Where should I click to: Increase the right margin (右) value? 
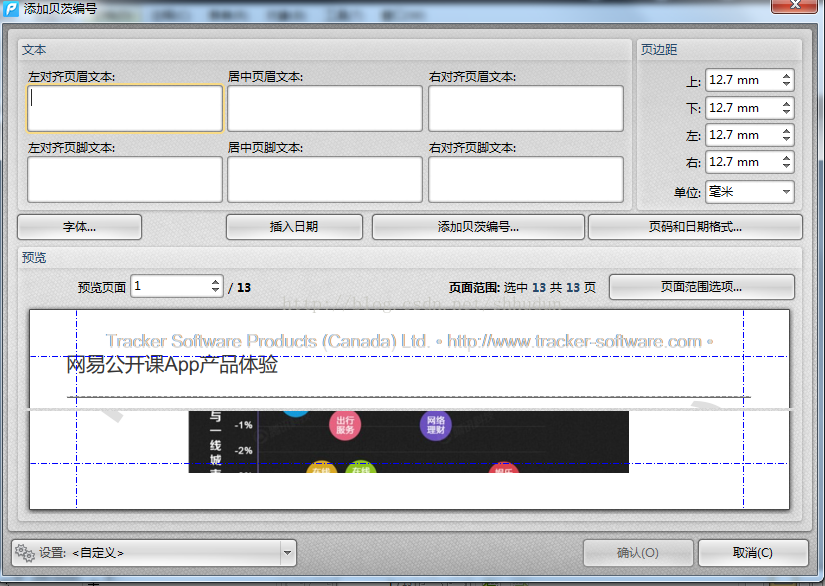(786, 158)
